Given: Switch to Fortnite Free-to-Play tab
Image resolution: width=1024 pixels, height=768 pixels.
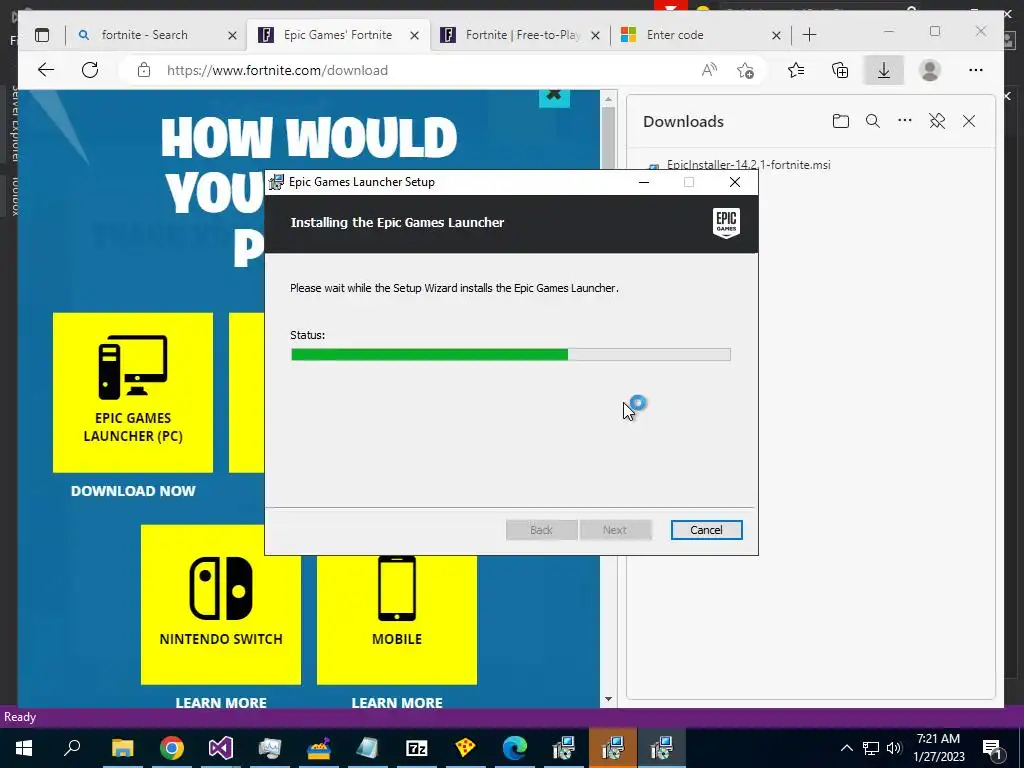Looking at the screenshot, I should pos(520,35).
